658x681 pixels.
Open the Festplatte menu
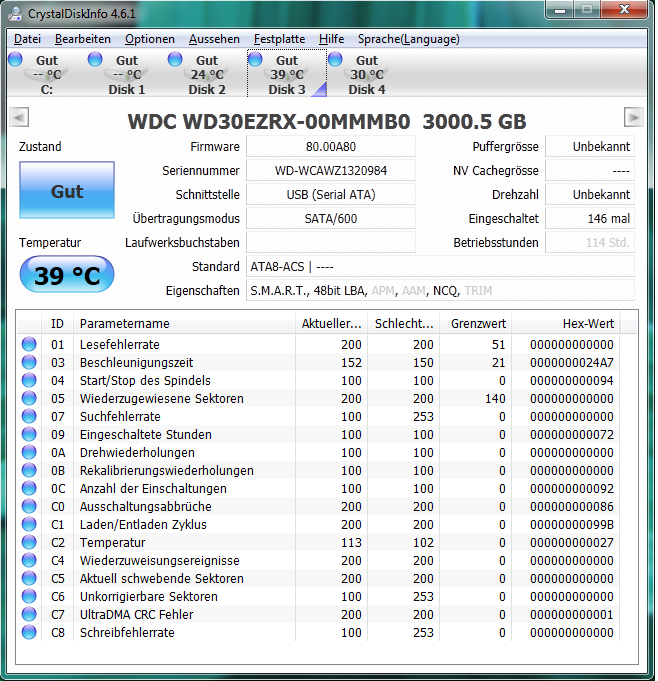[x=279, y=39]
